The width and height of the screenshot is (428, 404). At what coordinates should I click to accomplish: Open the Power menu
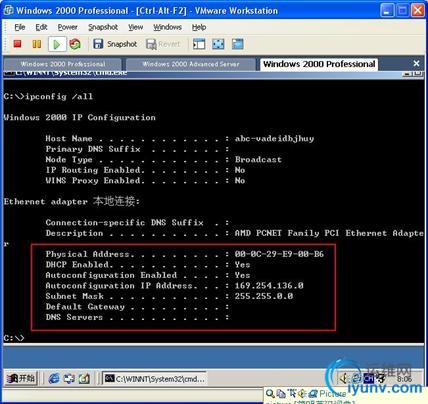pos(68,27)
